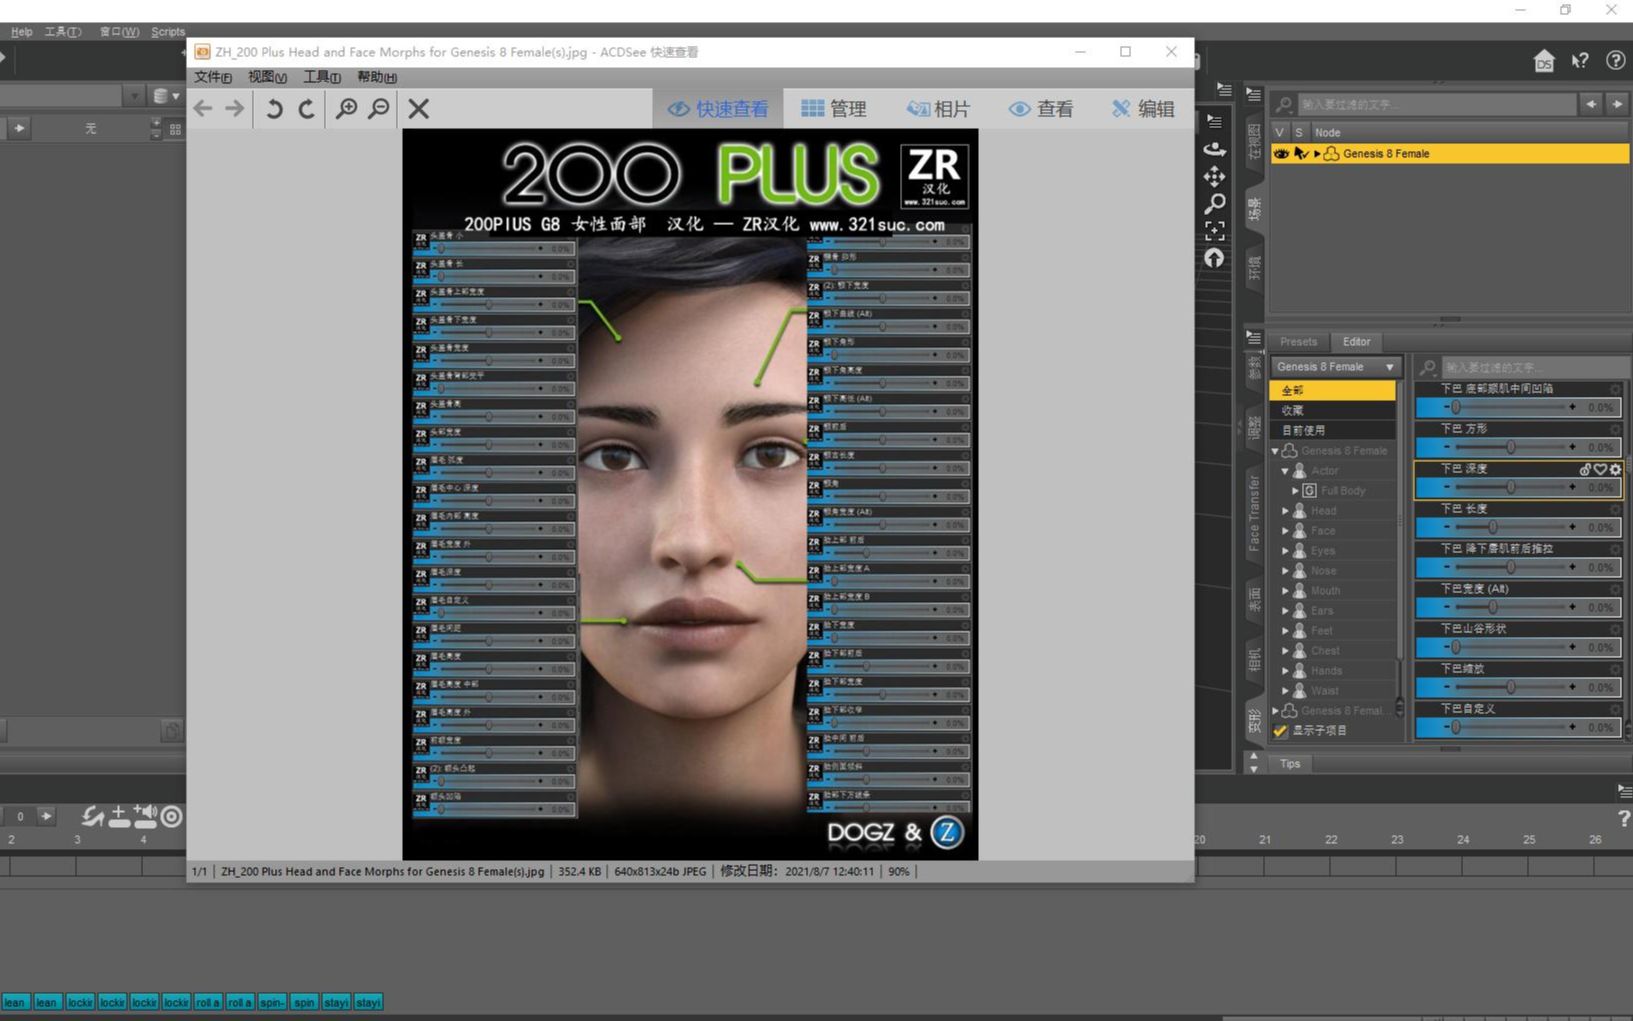Screen dimensions: 1633x1021
Task: Click the frame selection tool in viewport
Action: point(1215,231)
